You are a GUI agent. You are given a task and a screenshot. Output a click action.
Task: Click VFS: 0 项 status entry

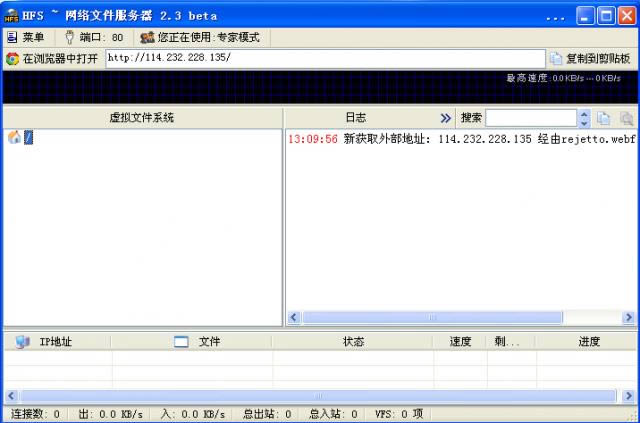click(399, 414)
